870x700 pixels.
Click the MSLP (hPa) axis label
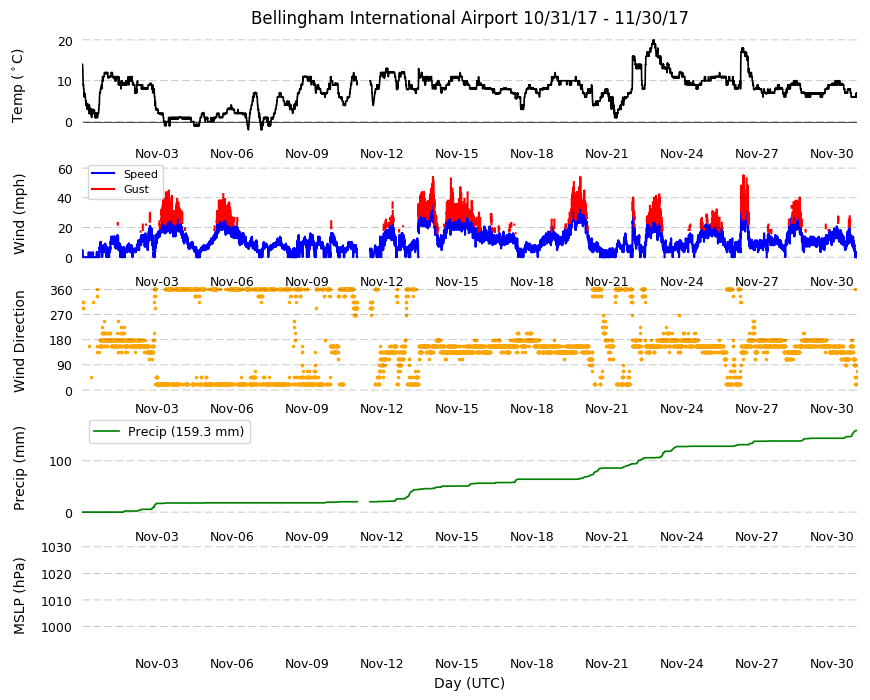pos(19,595)
